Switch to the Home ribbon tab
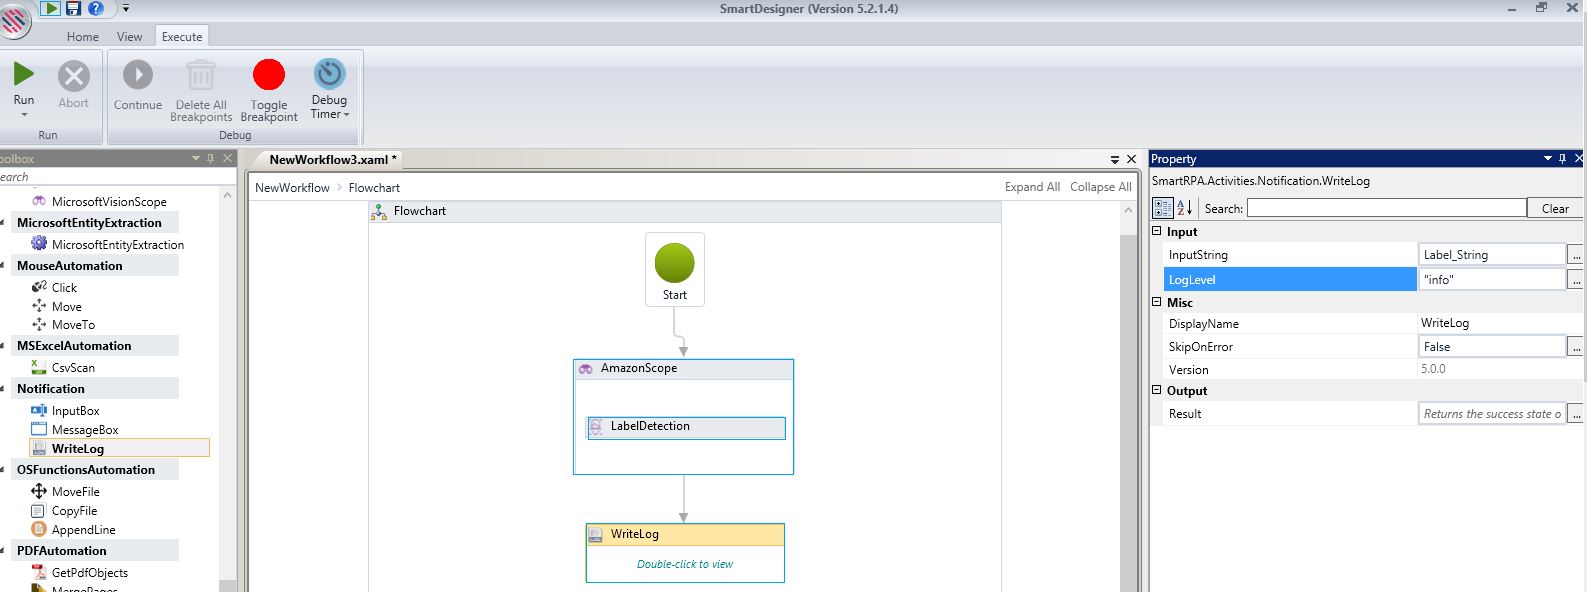 [83, 37]
